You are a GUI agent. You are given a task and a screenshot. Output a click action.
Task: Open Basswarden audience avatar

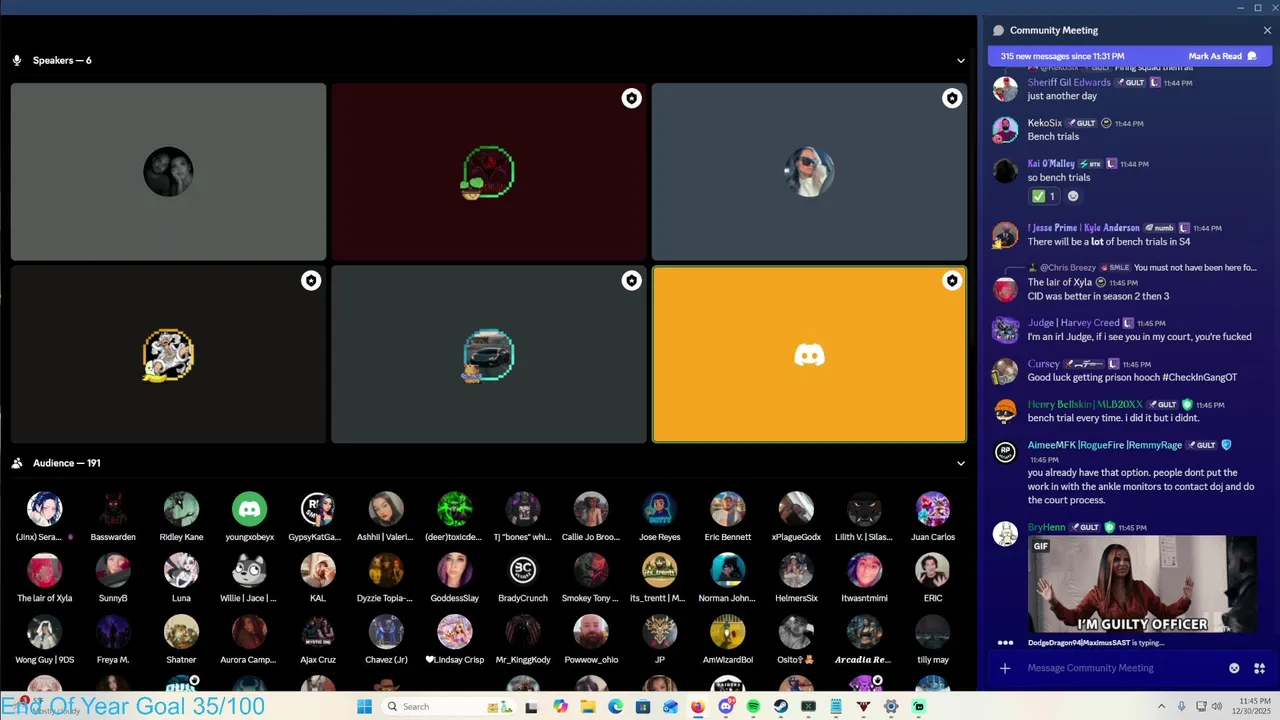tap(113, 509)
